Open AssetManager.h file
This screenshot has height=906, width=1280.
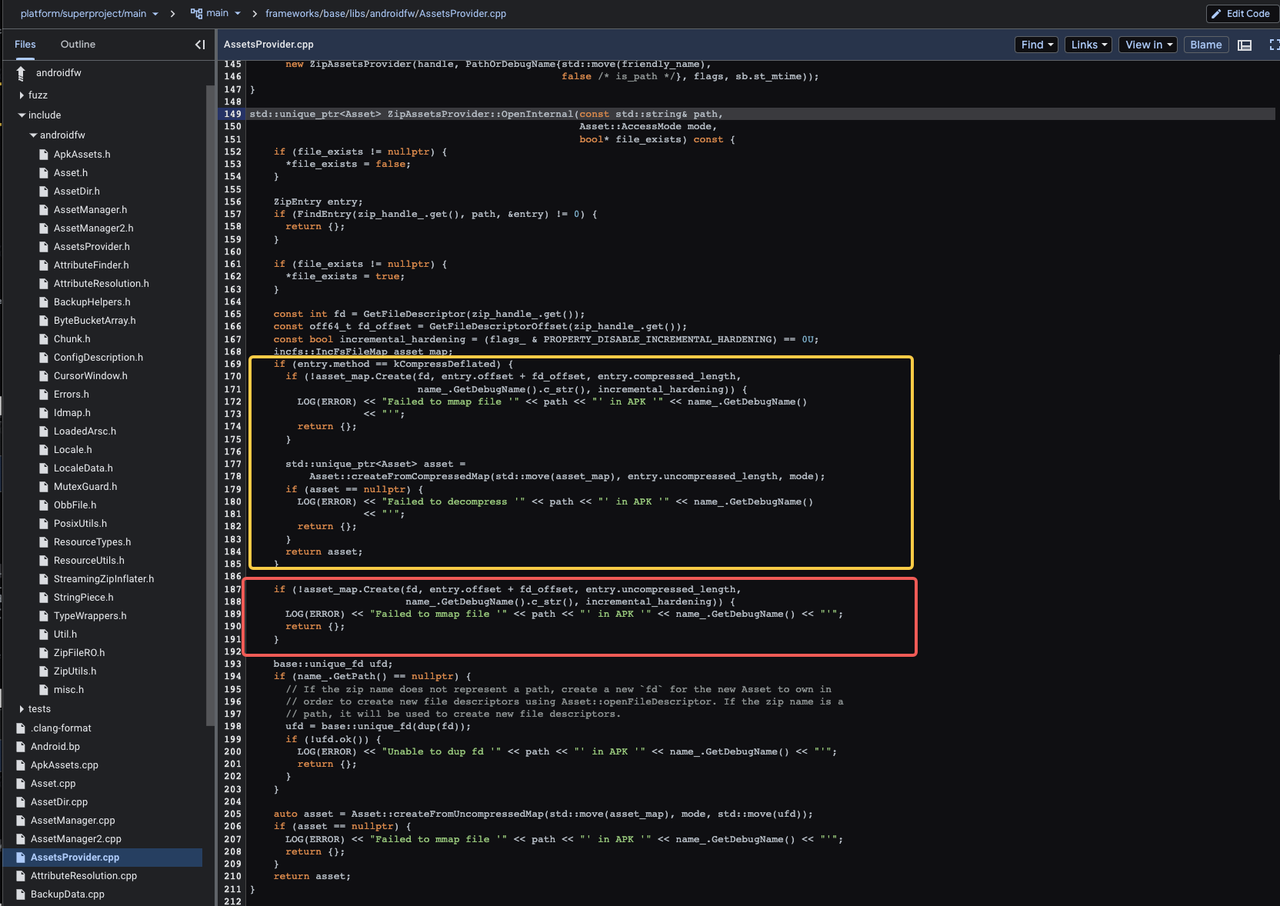coord(90,210)
